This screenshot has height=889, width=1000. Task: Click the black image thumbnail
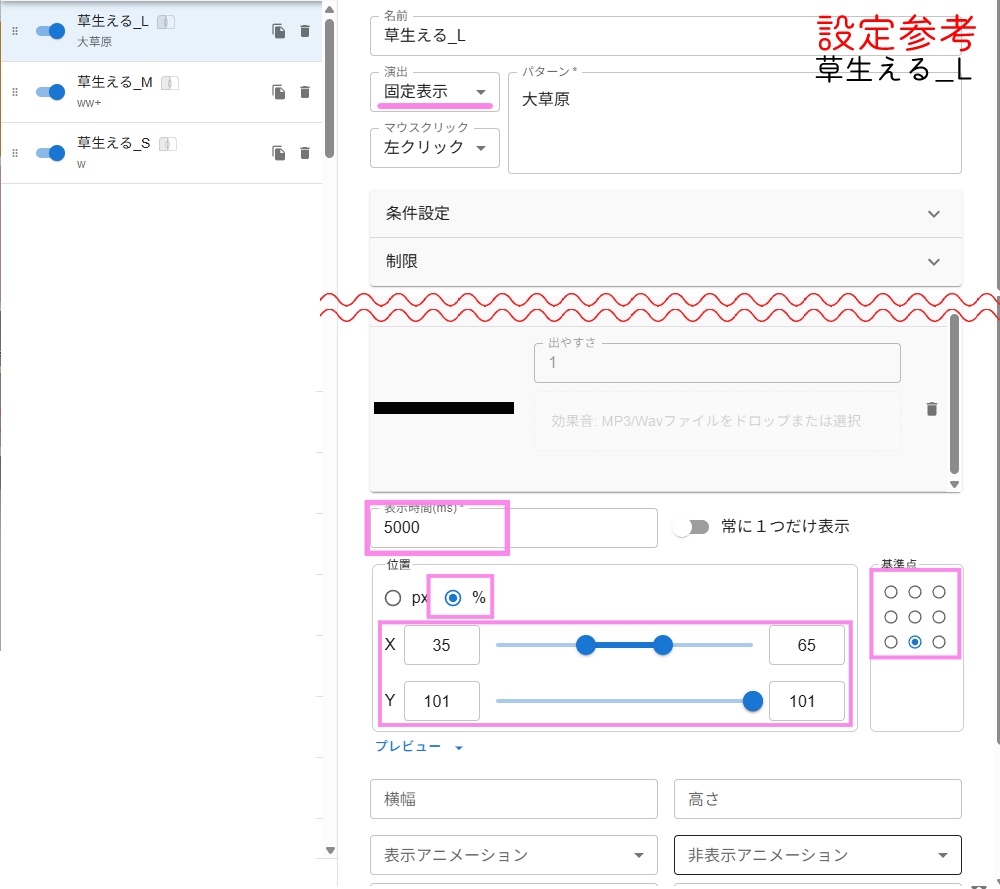444,408
